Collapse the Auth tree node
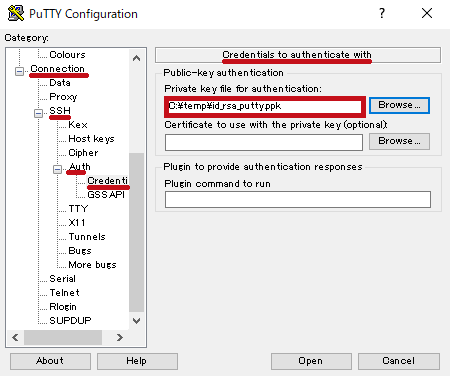 click(57, 169)
